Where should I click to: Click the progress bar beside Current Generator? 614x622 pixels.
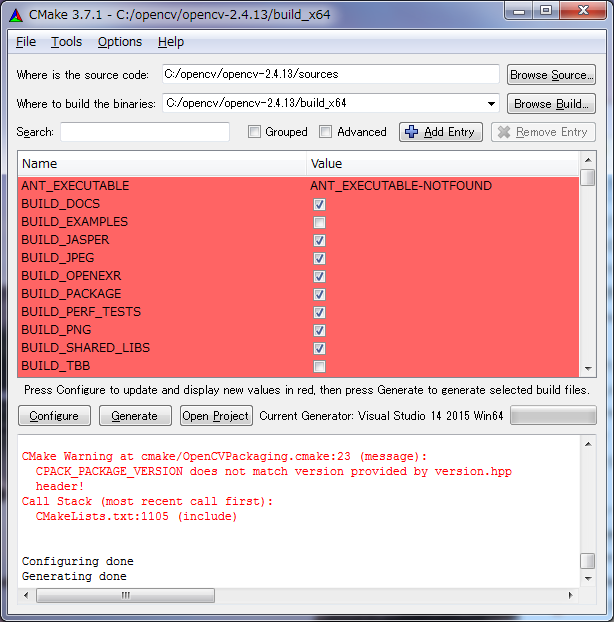(553, 415)
